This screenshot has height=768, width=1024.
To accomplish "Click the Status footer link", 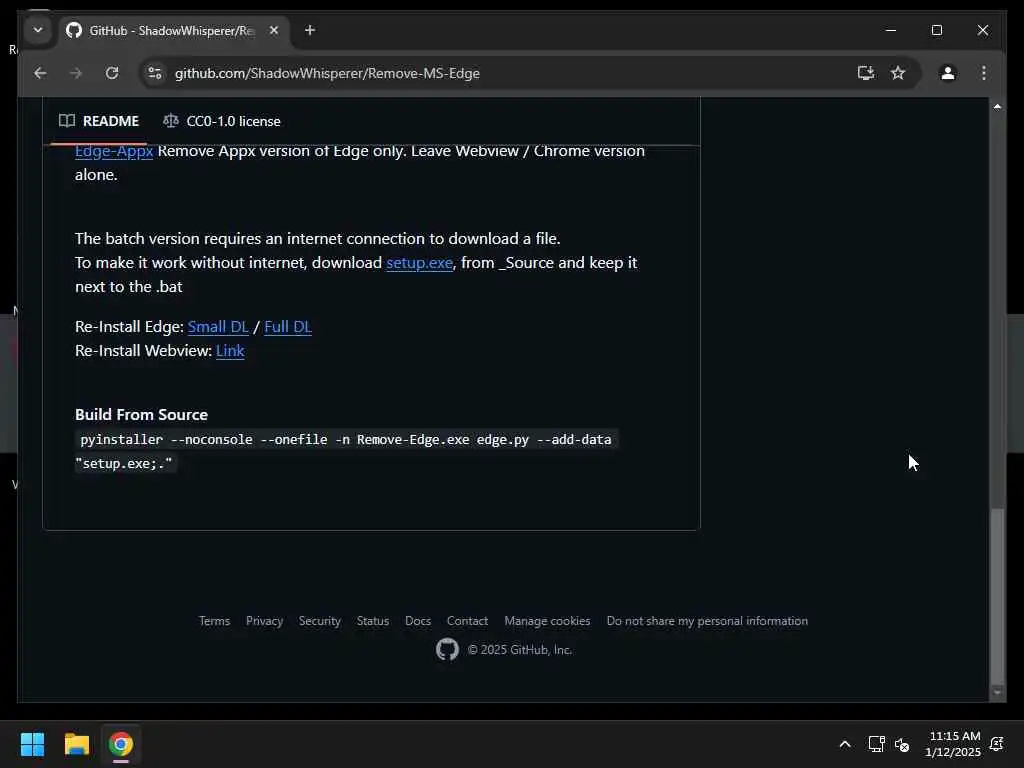I will pos(373,621).
